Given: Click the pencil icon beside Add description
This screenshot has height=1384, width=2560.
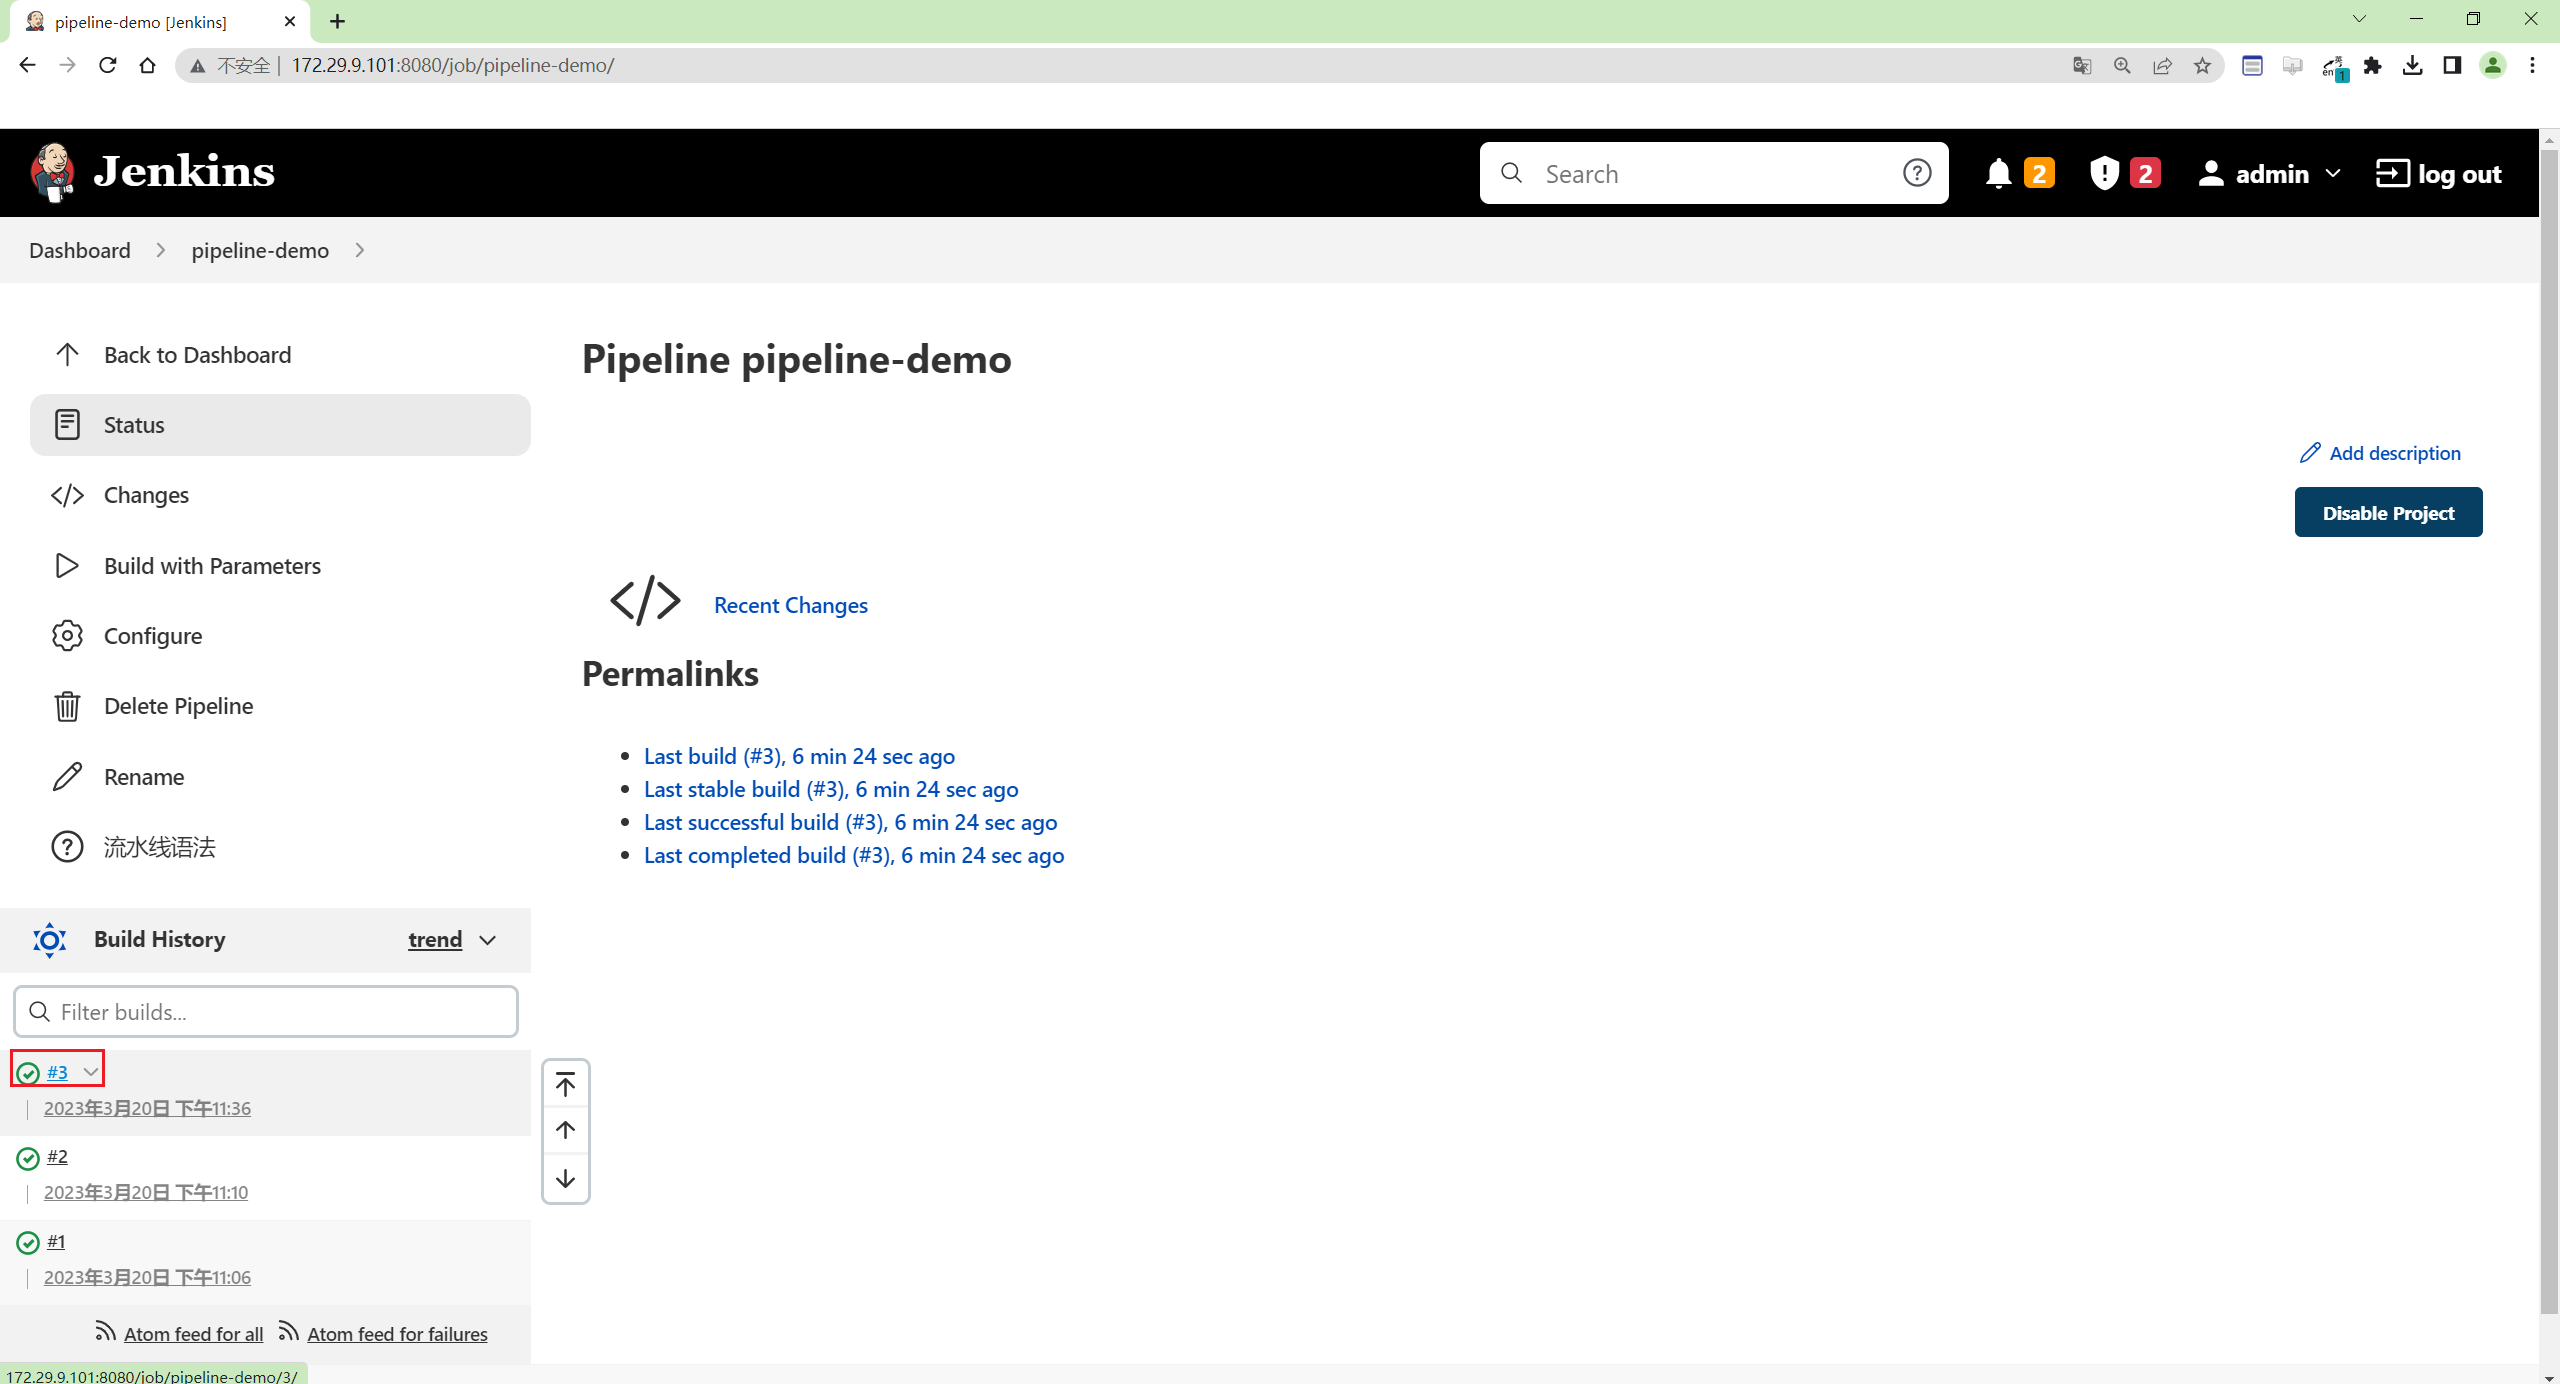Looking at the screenshot, I should [2310, 453].
